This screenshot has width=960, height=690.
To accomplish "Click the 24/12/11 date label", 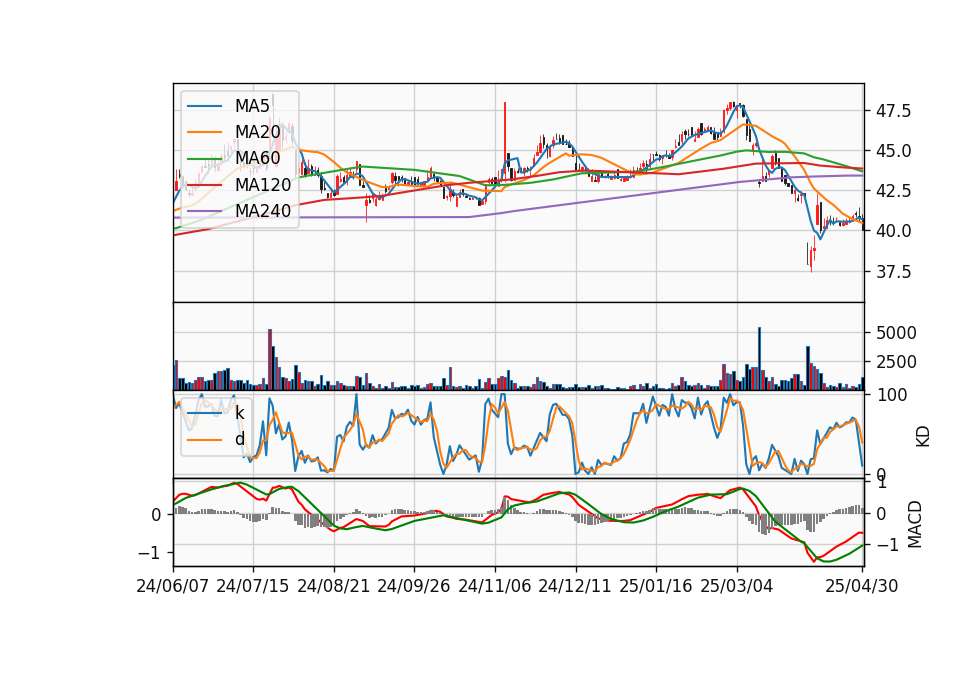I will tap(576, 587).
